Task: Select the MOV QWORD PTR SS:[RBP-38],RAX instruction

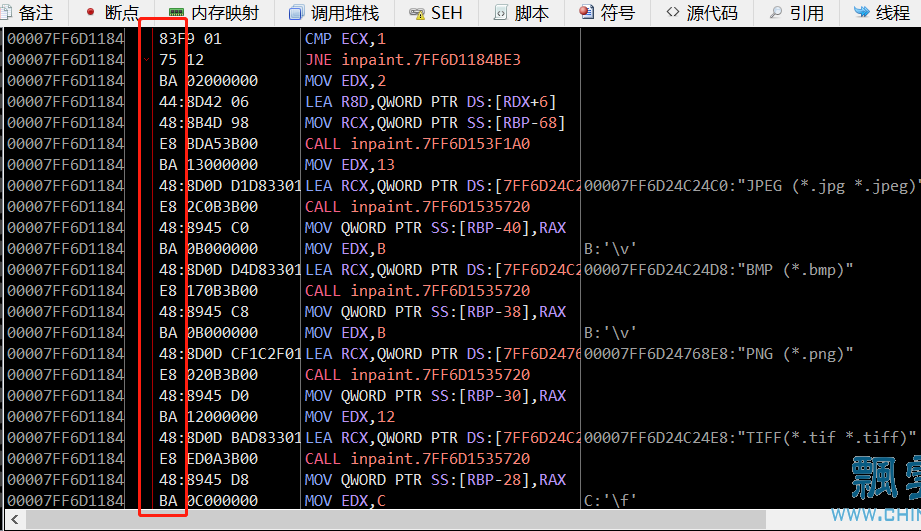Action: [x=435, y=312]
